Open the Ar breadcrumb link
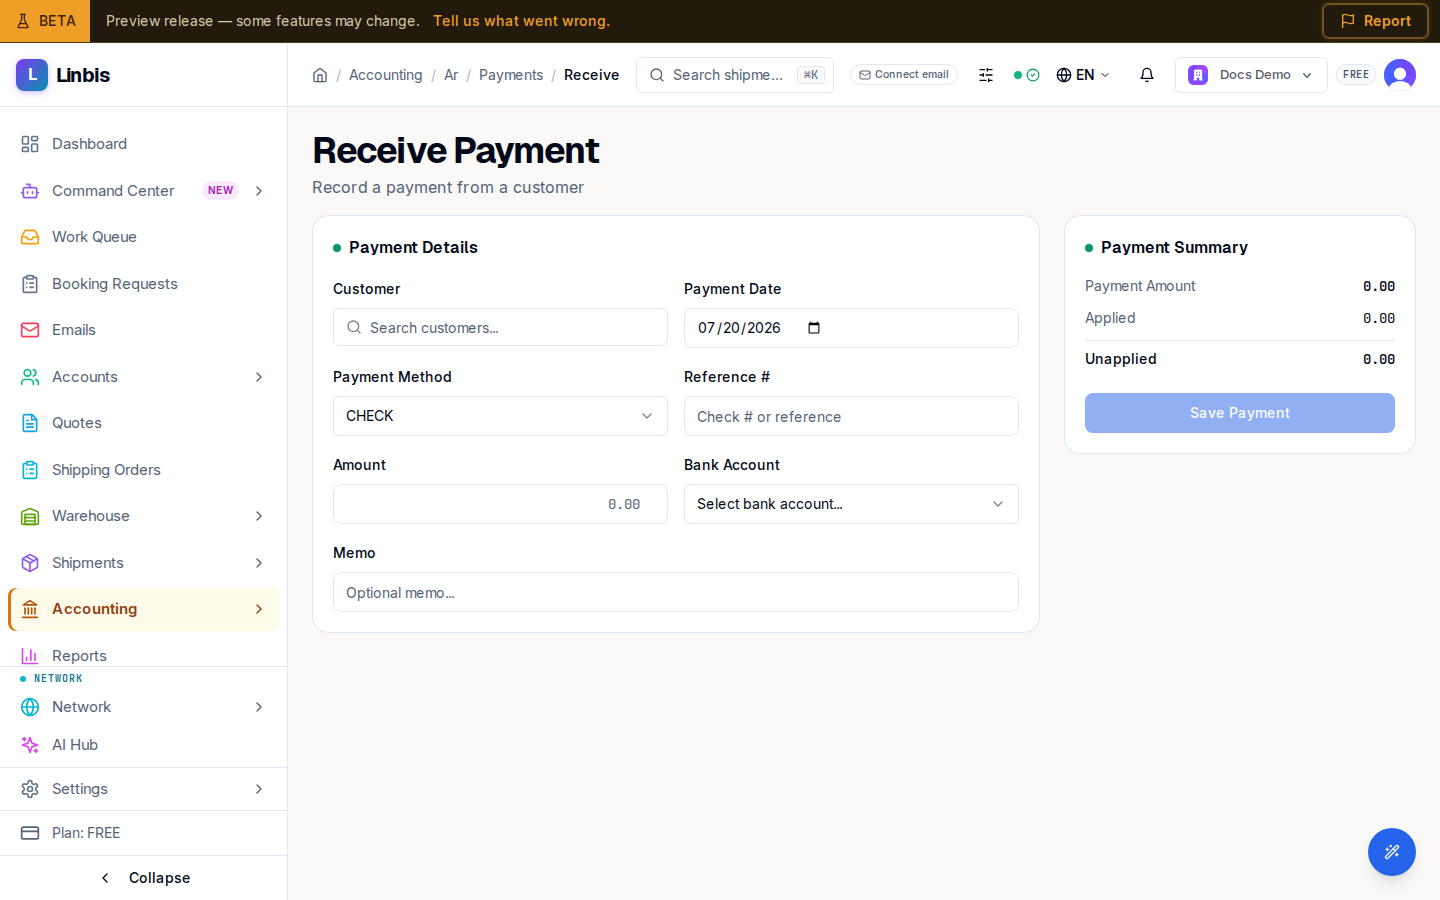1440x900 pixels. click(x=451, y=75)
